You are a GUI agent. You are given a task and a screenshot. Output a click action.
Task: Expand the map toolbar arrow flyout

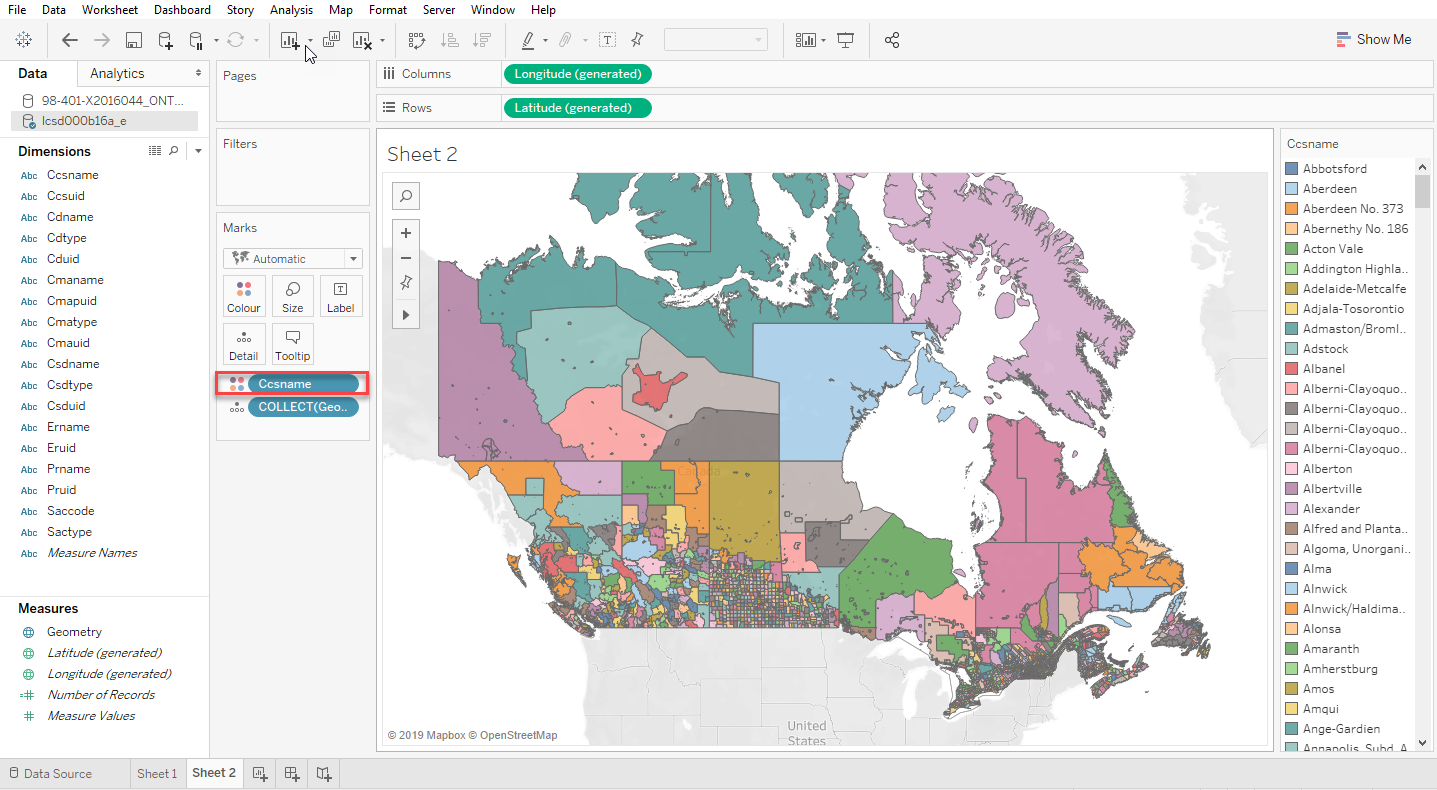coord(406,314)
